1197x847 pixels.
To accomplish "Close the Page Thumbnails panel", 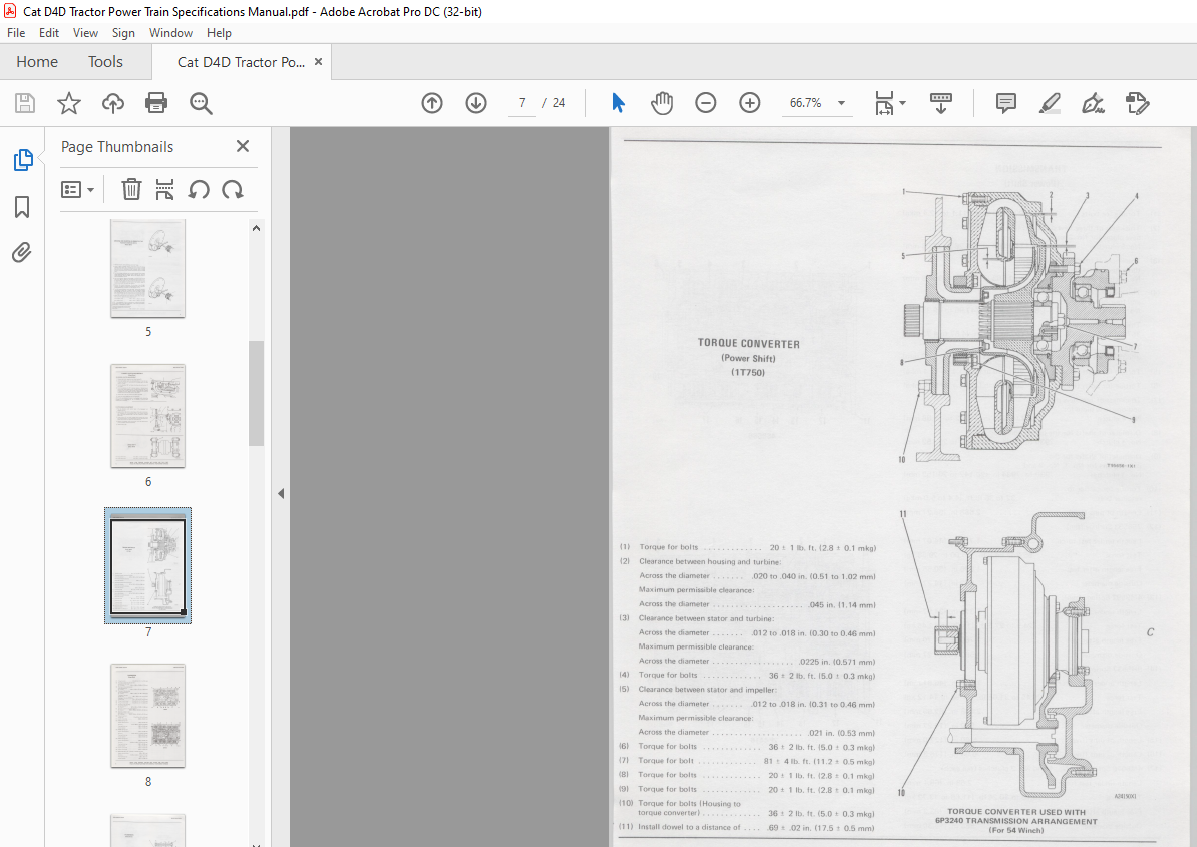I will pyautogui.click(x=243, y=146).
